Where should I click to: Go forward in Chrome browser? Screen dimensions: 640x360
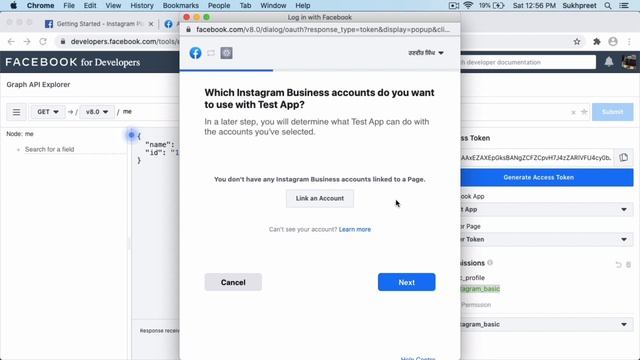[27, 42]
